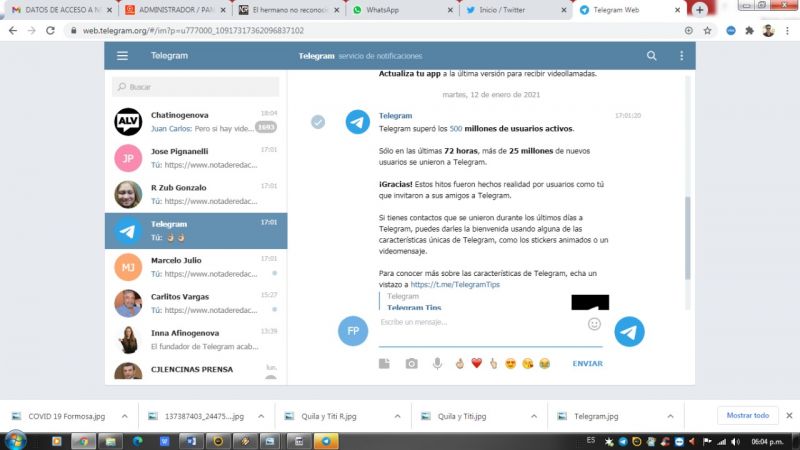Open the Chatinogenova chat

coord(196,122)
